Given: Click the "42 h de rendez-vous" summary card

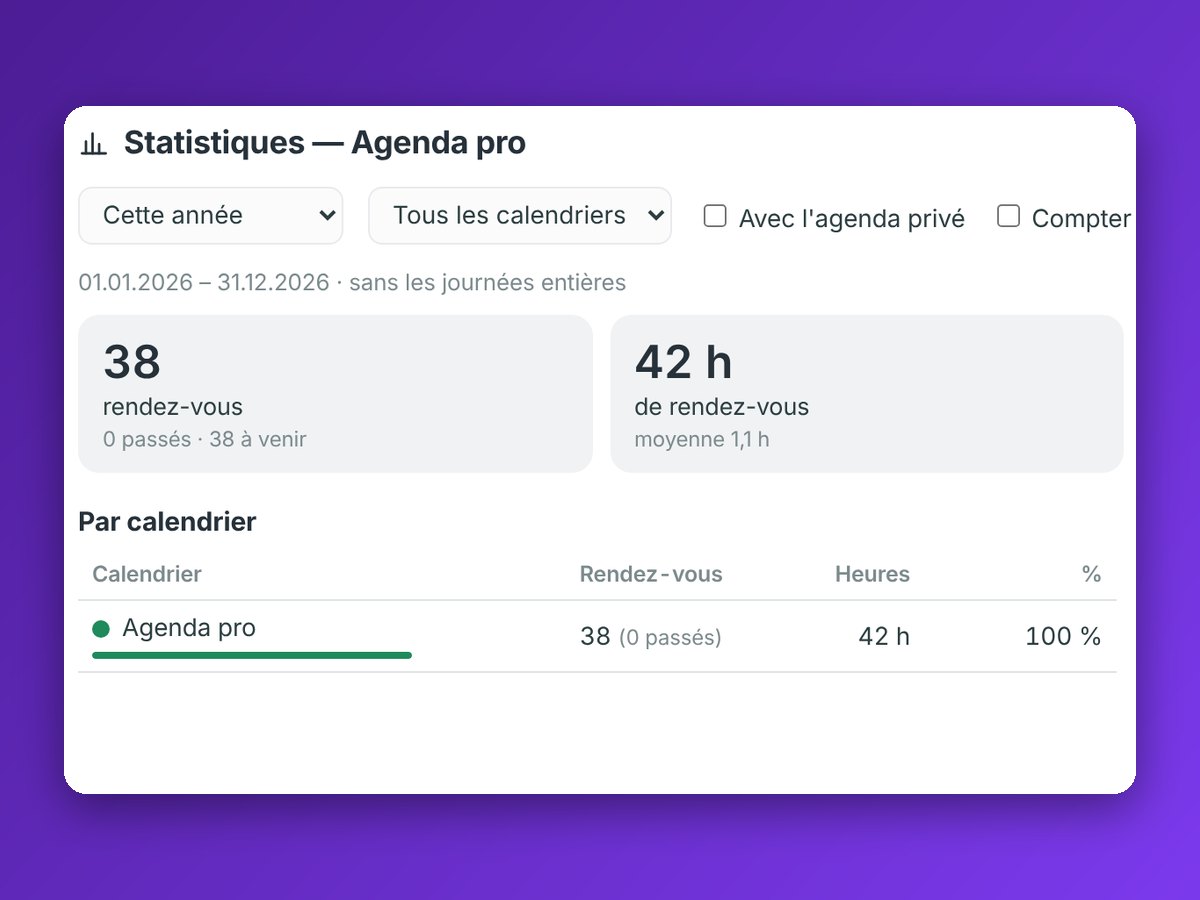Looking at the screenshot, I should 867,394.
